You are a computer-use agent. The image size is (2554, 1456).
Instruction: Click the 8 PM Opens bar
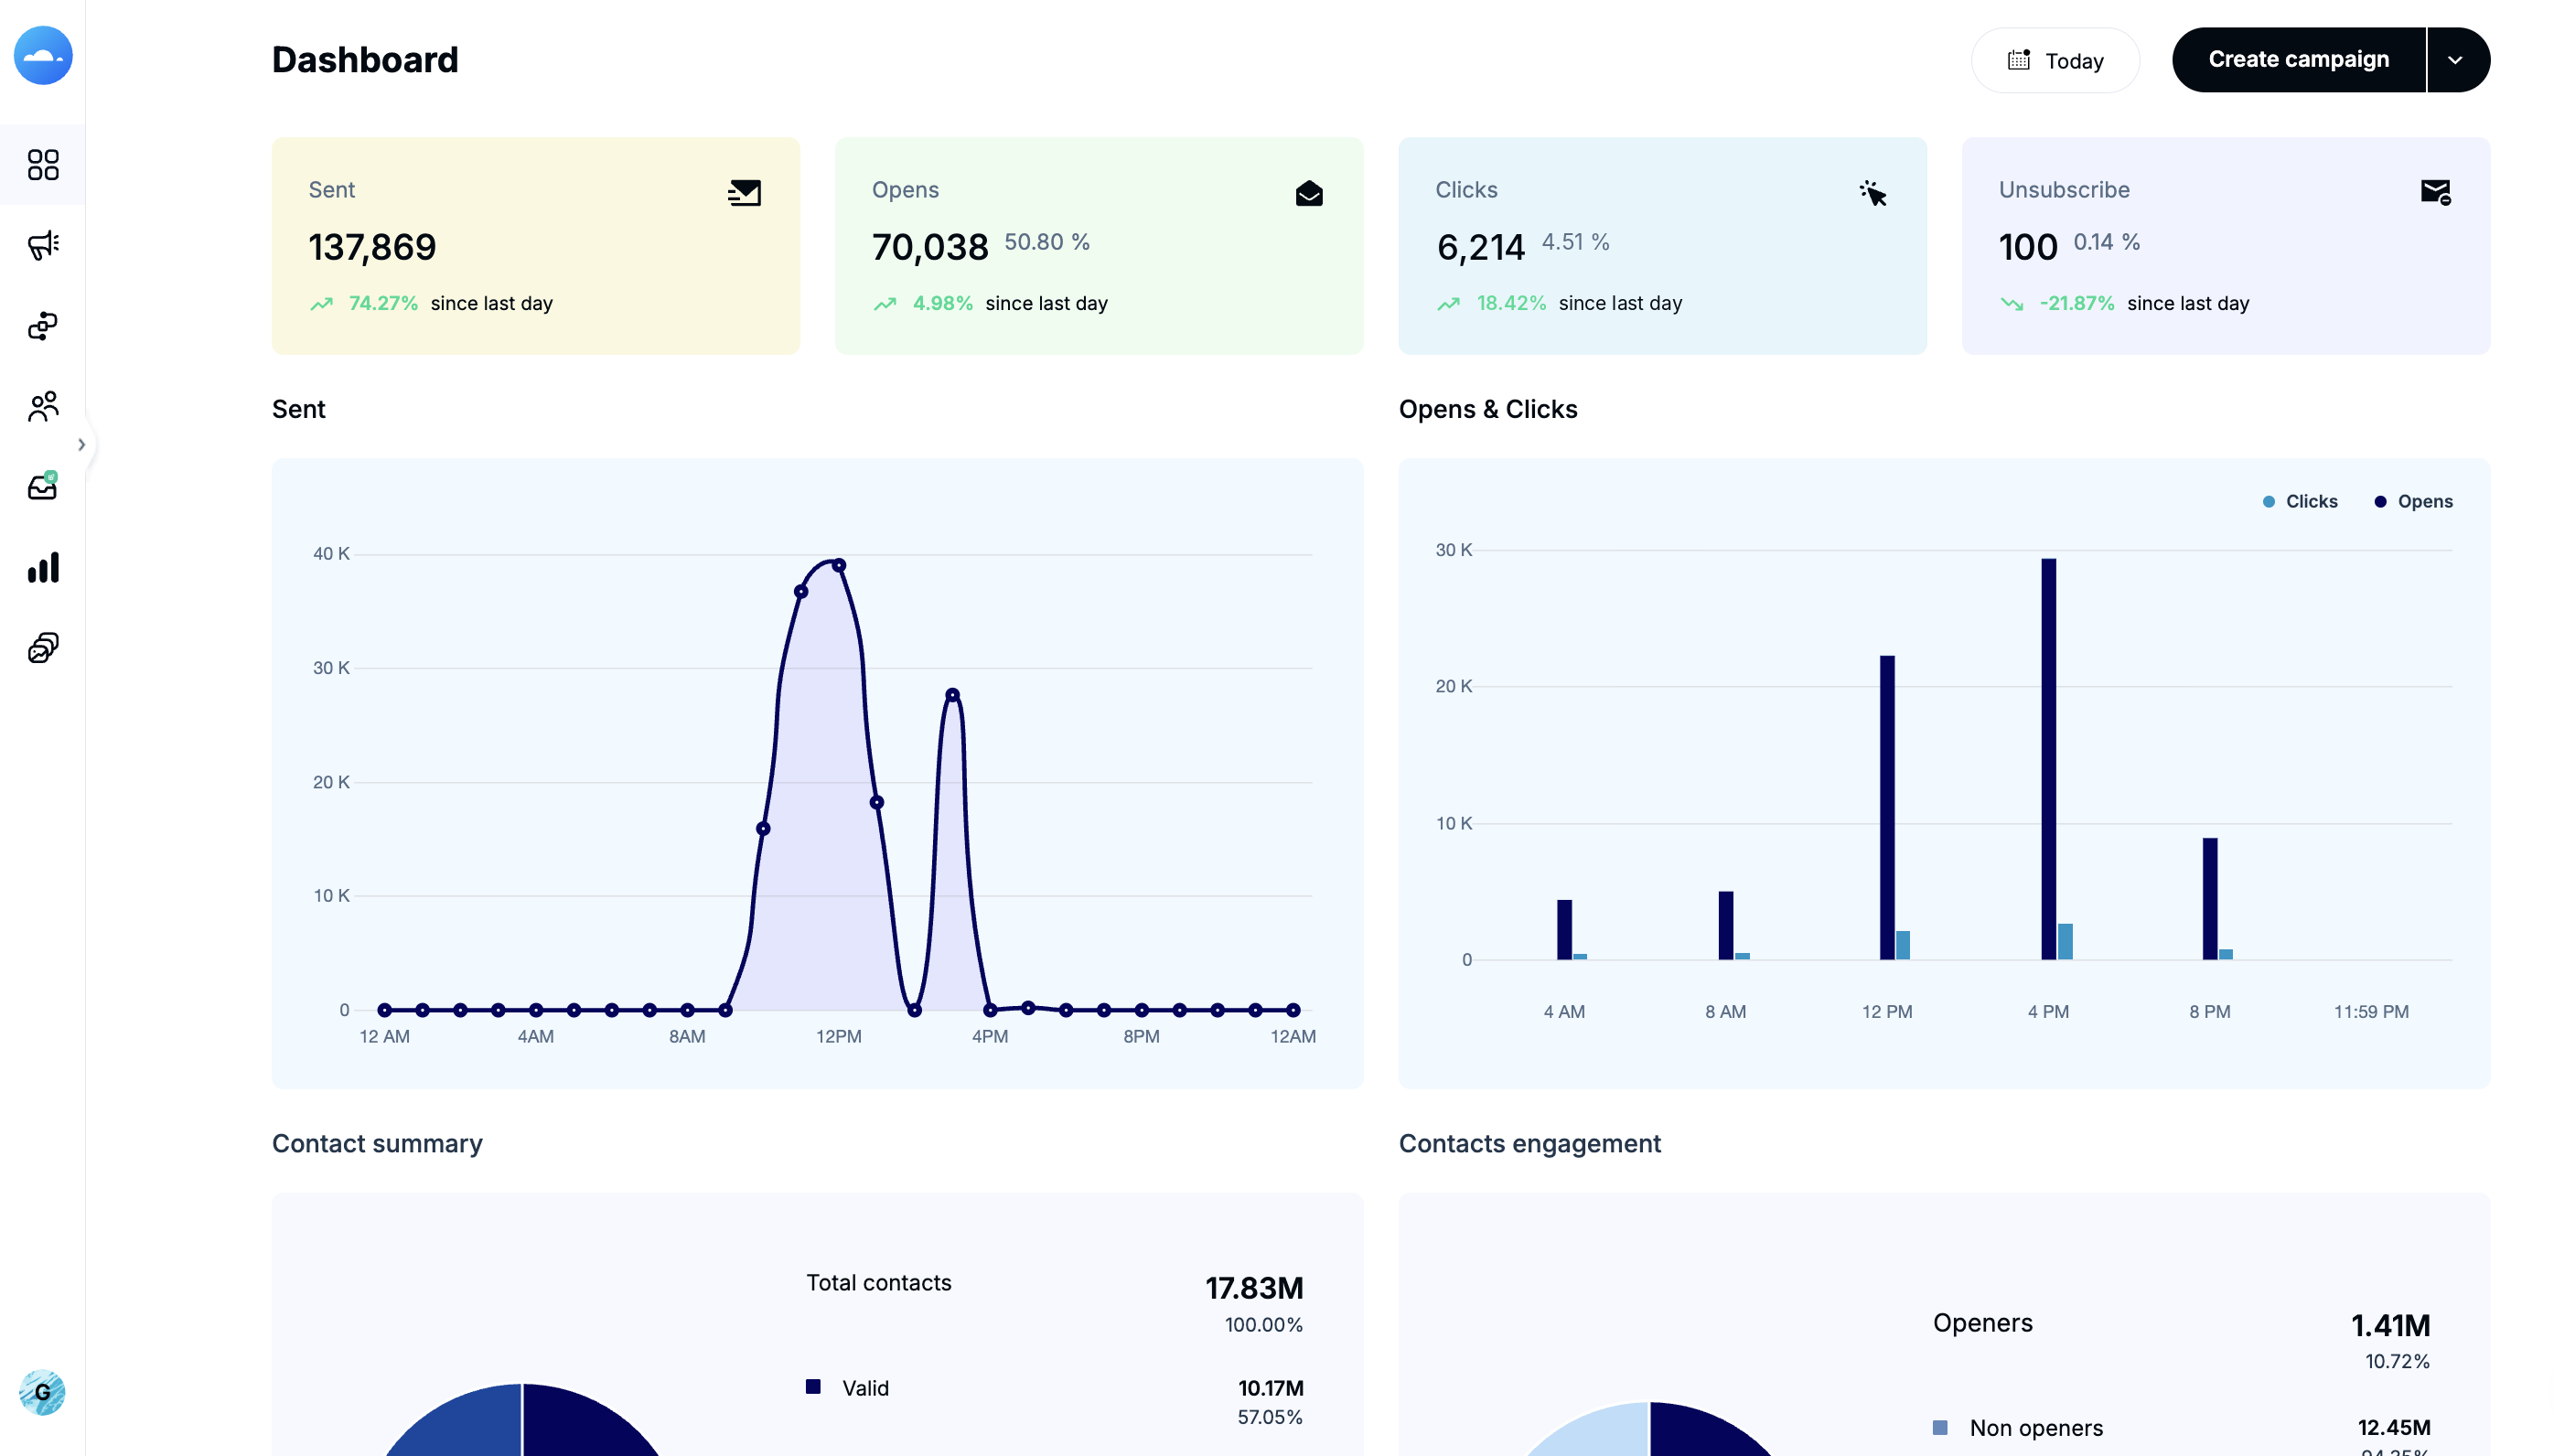(x=2210, y=898)
